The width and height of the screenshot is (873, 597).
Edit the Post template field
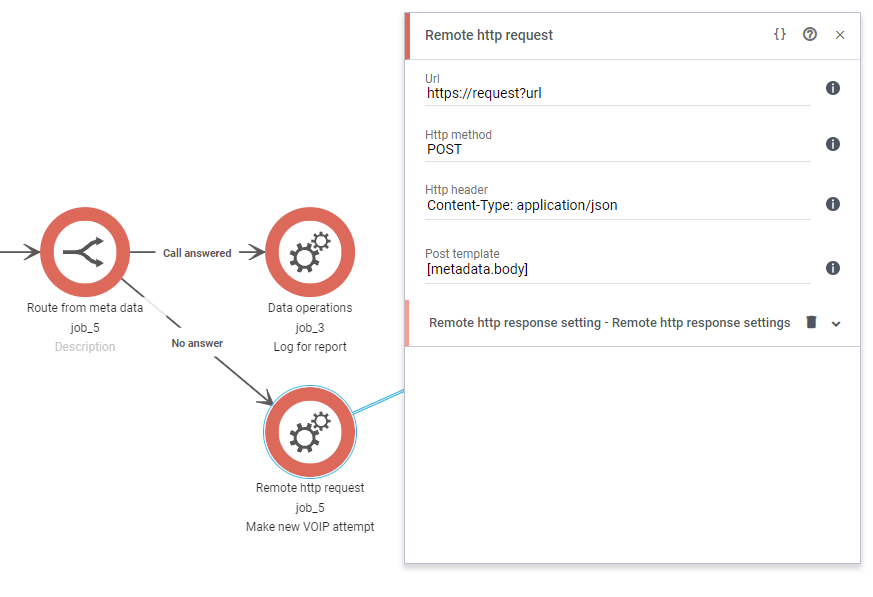616,269
